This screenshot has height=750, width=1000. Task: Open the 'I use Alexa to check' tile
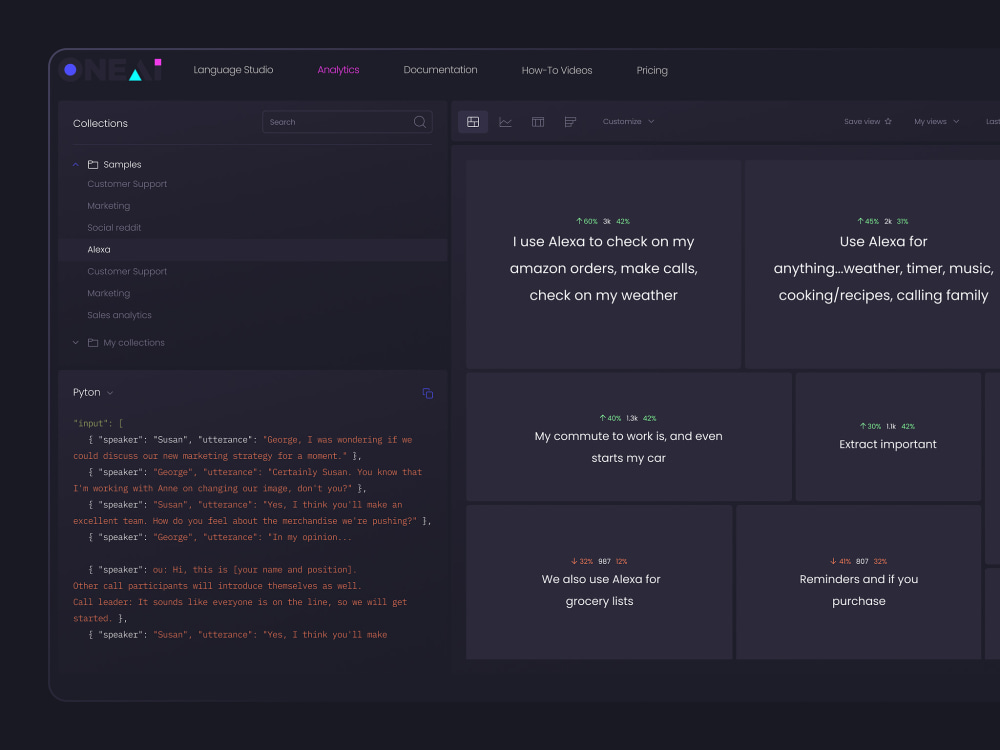pos(603,264)
